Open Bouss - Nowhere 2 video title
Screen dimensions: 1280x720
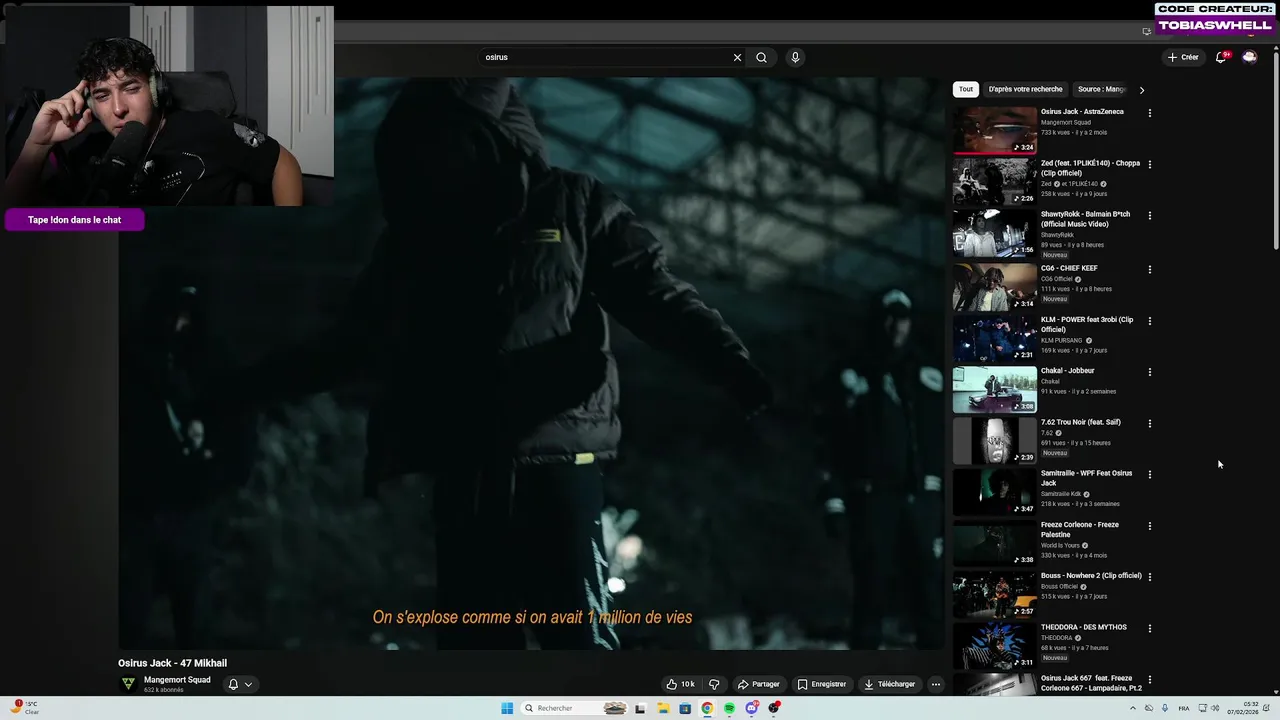1091,576
